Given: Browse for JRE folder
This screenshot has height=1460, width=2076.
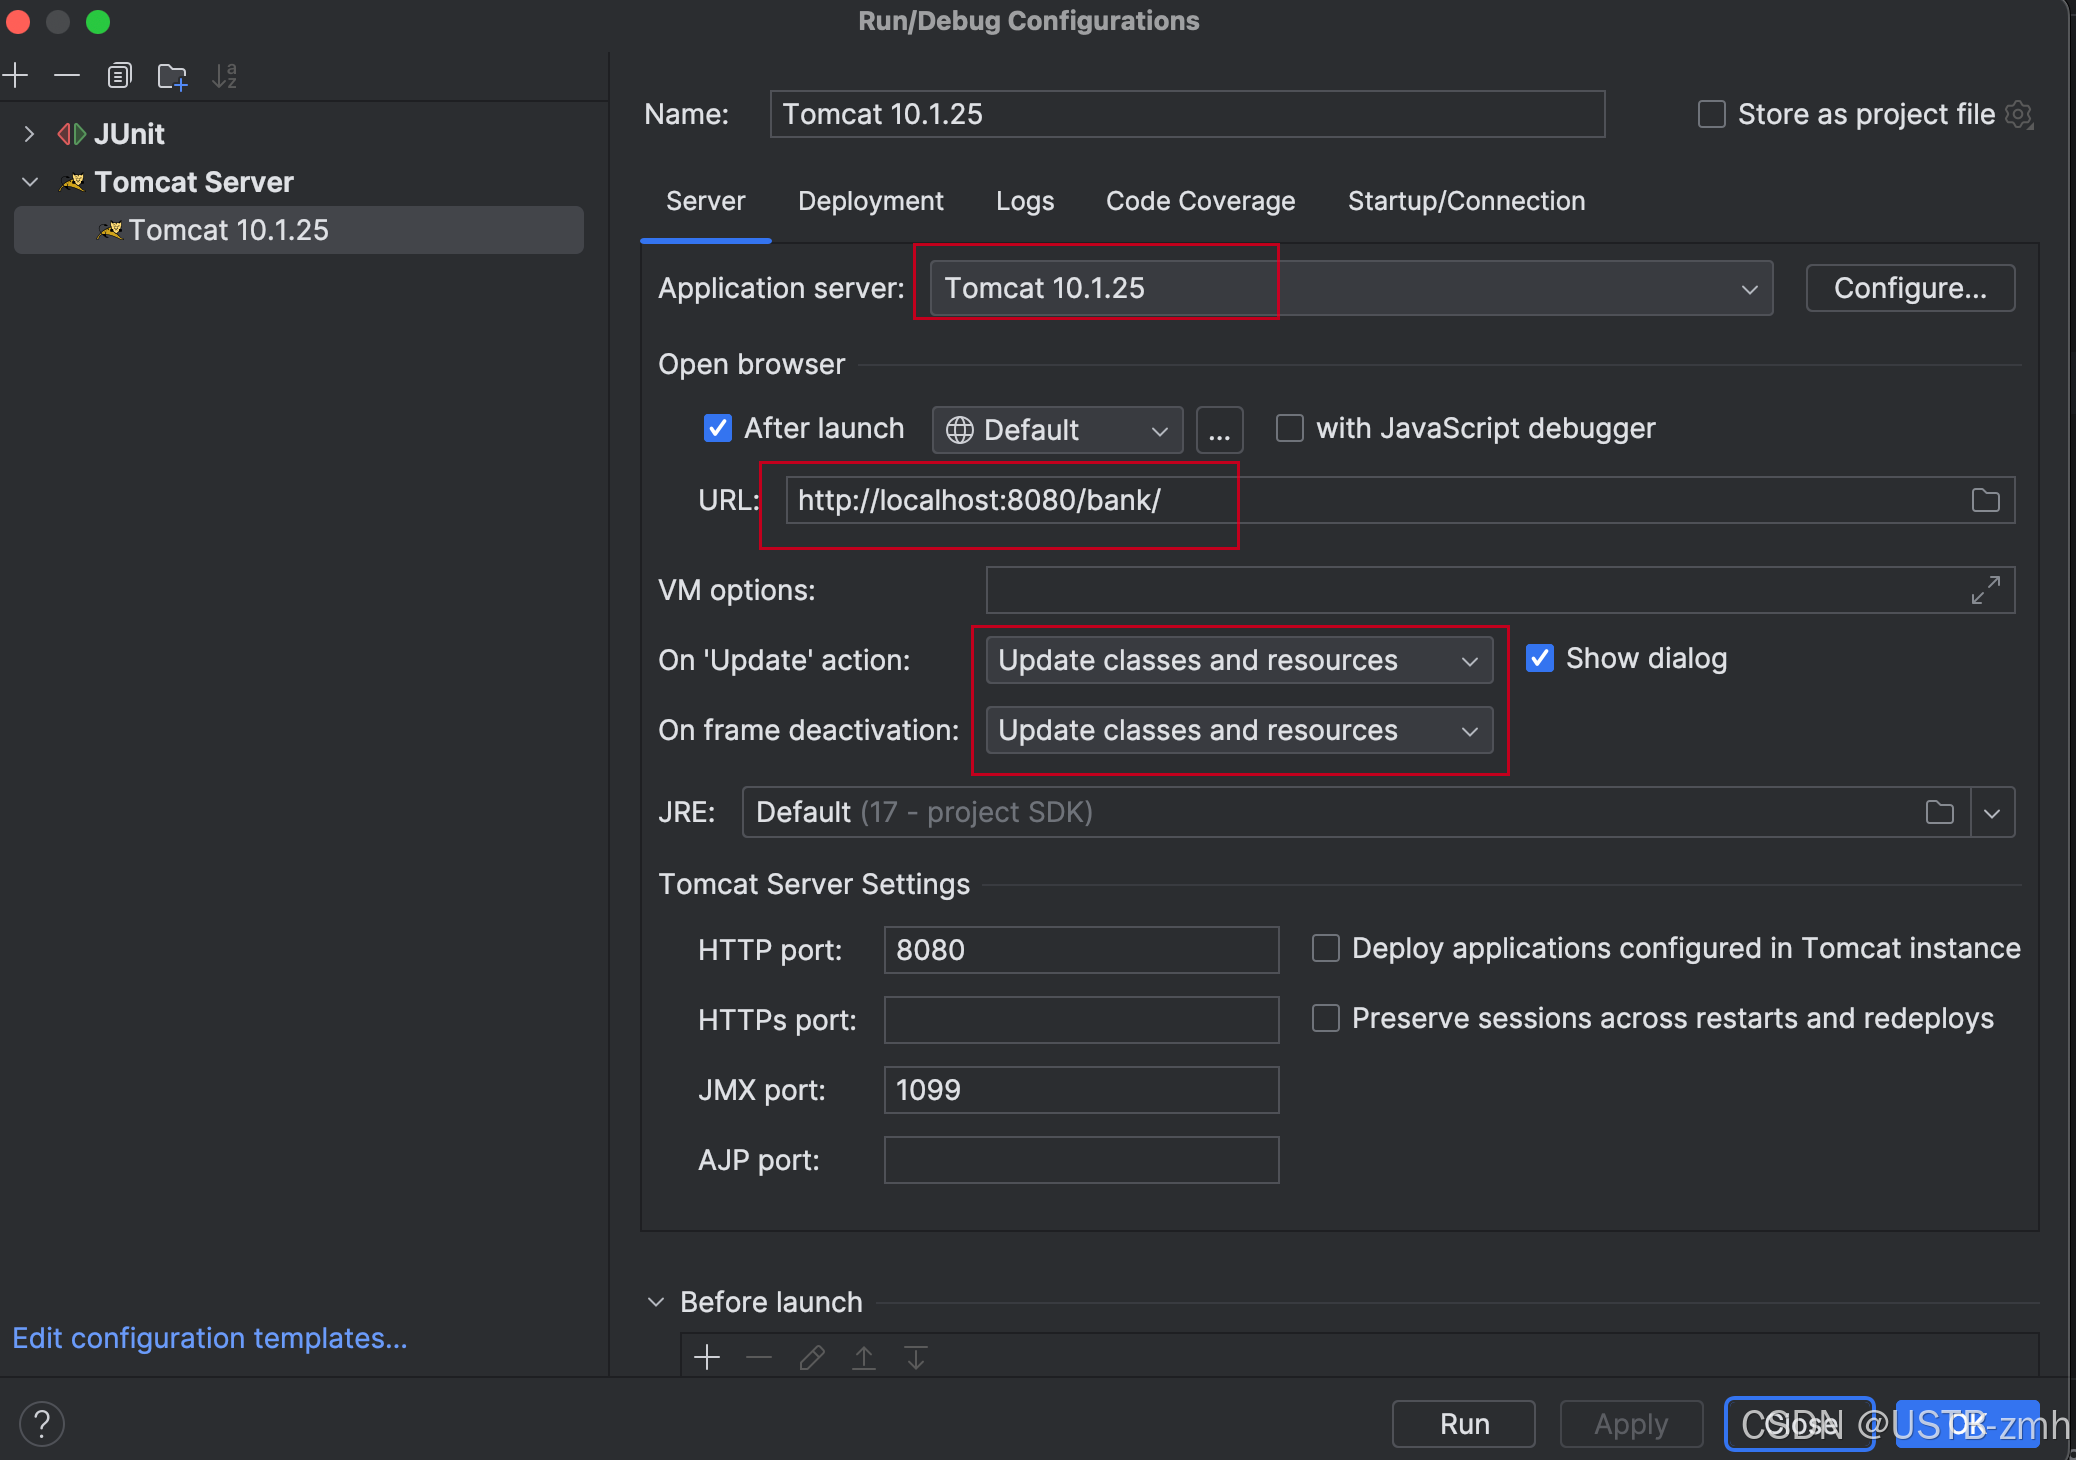Looking at the screenshot, I should click(1940, 812).
